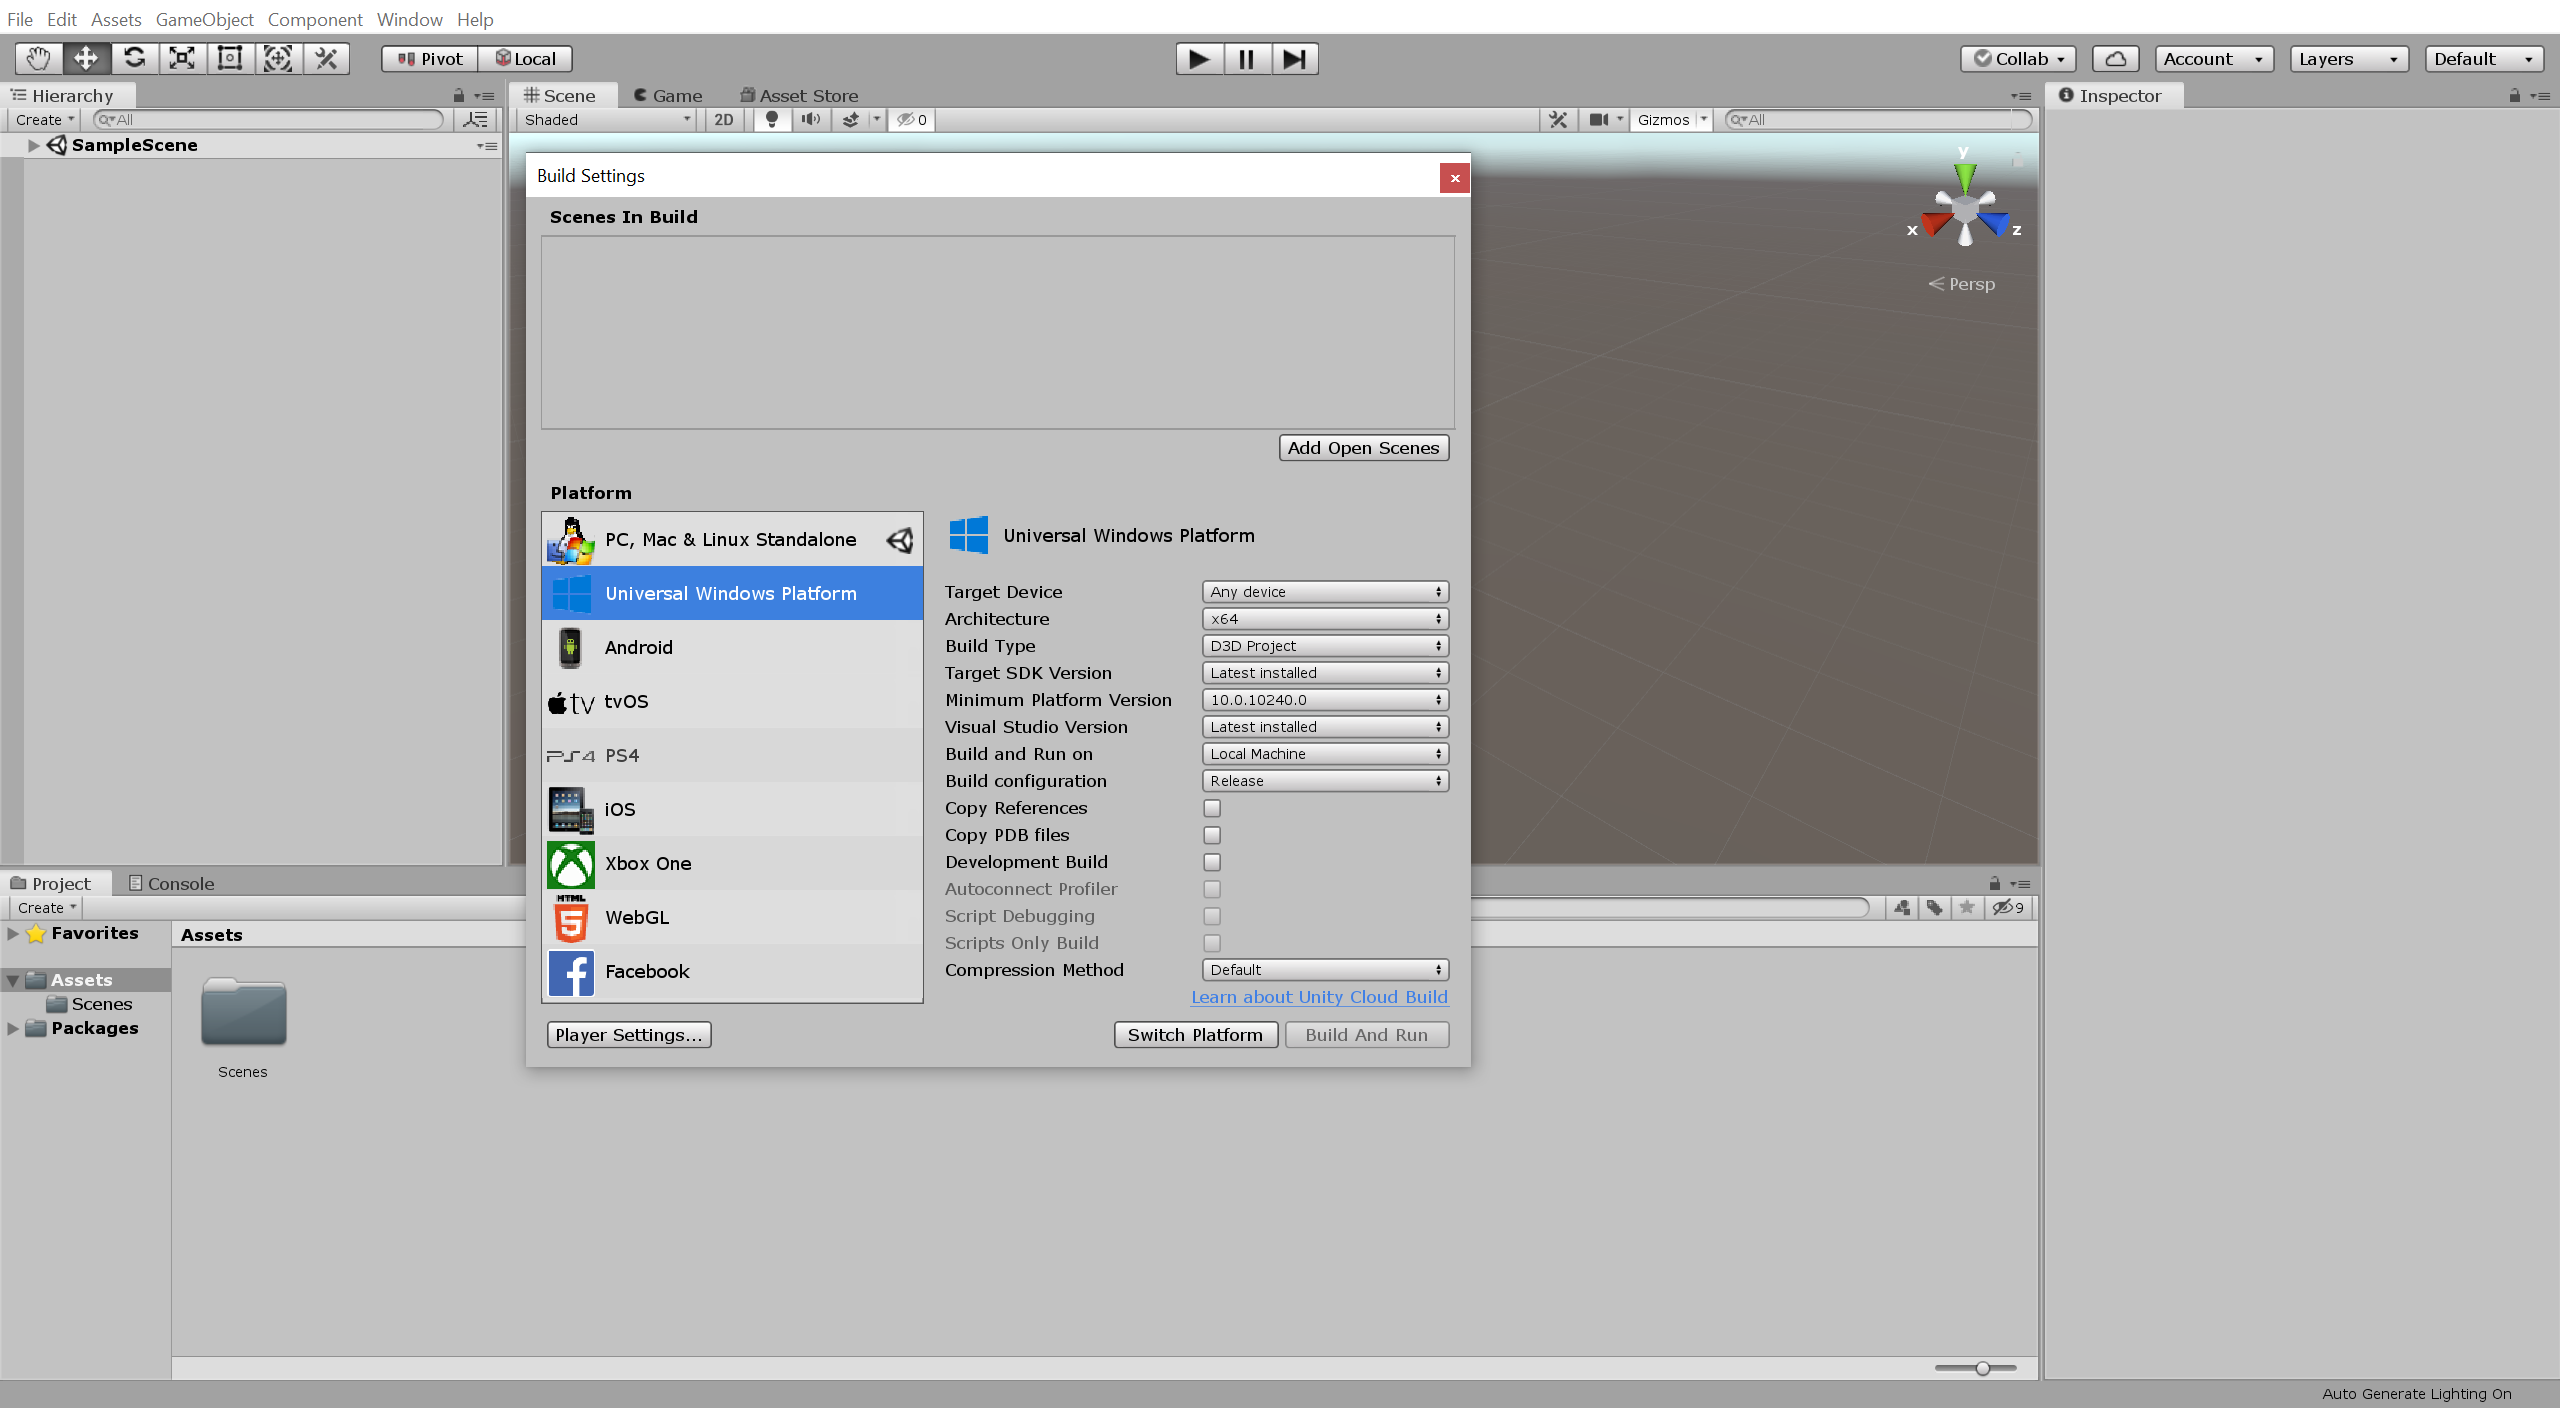2560x1408 pixels.
Task: Open Target Device dropdown
Action: pos(1325,592)
